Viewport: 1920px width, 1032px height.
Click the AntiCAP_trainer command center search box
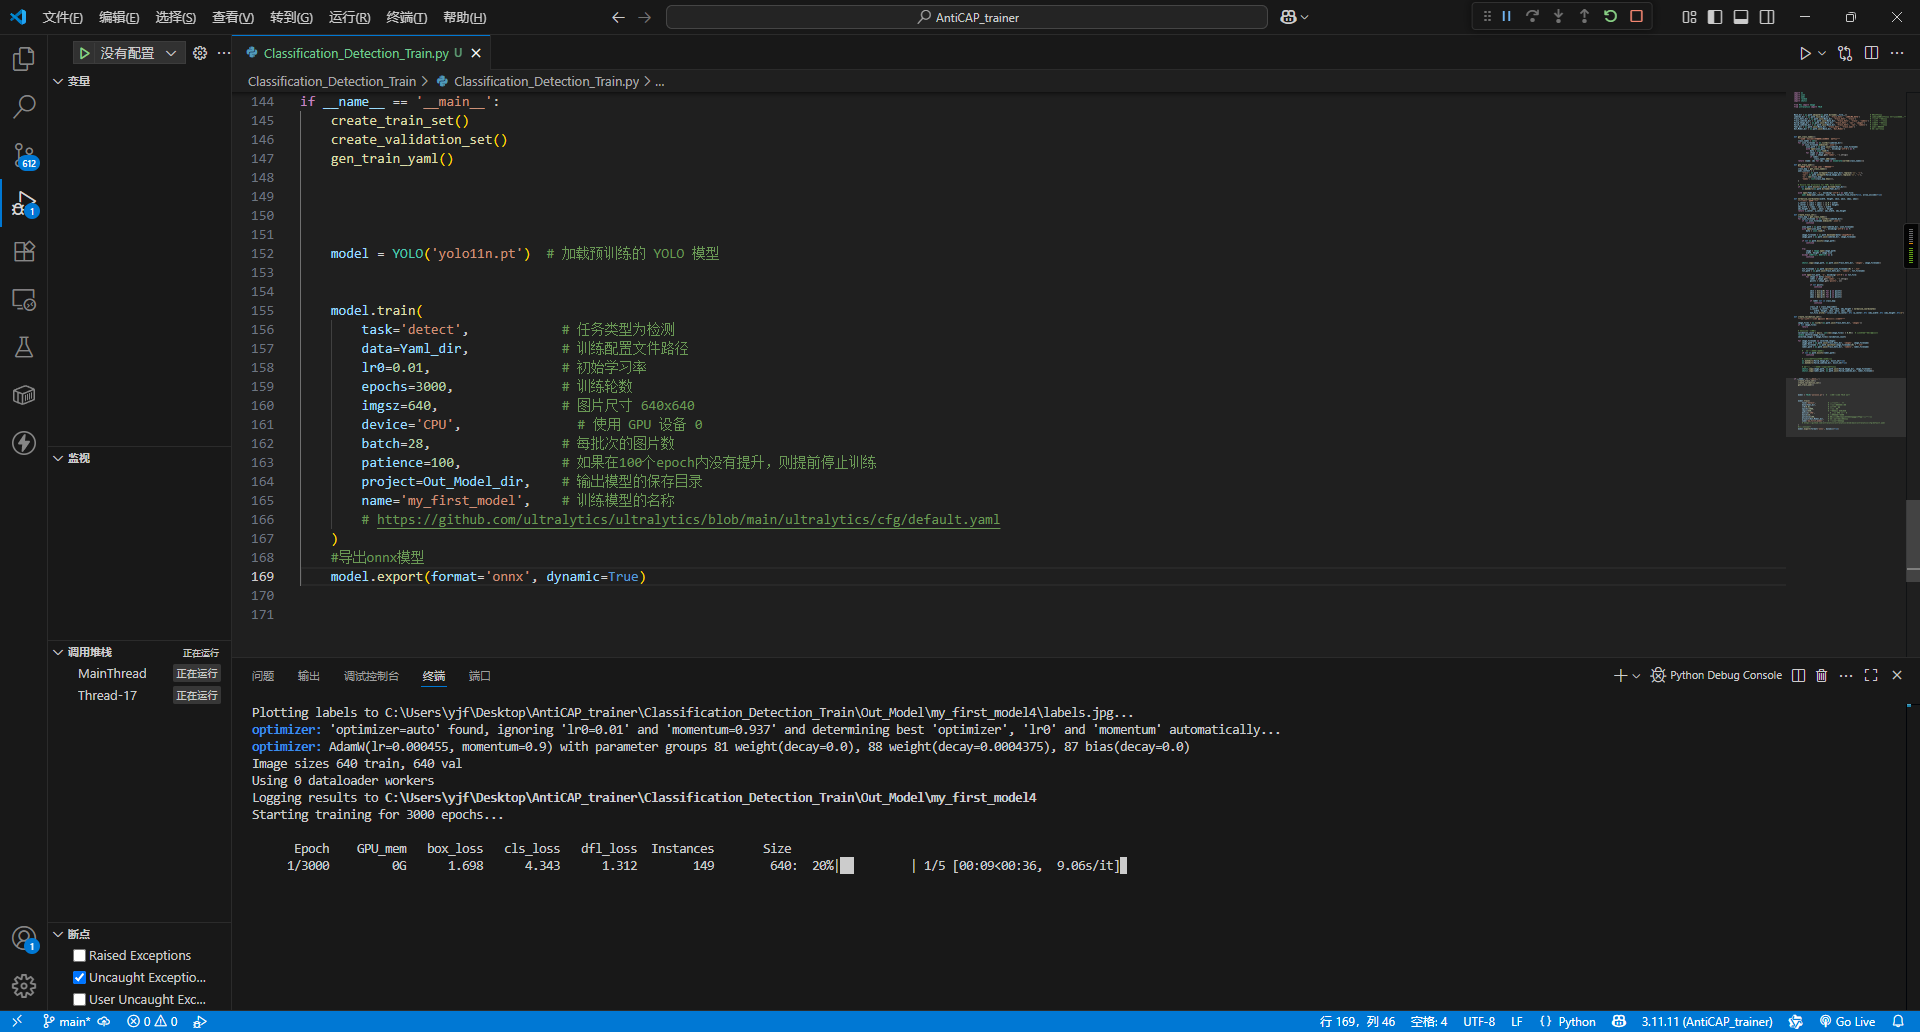pyautogui.click(x=967, y=17)
